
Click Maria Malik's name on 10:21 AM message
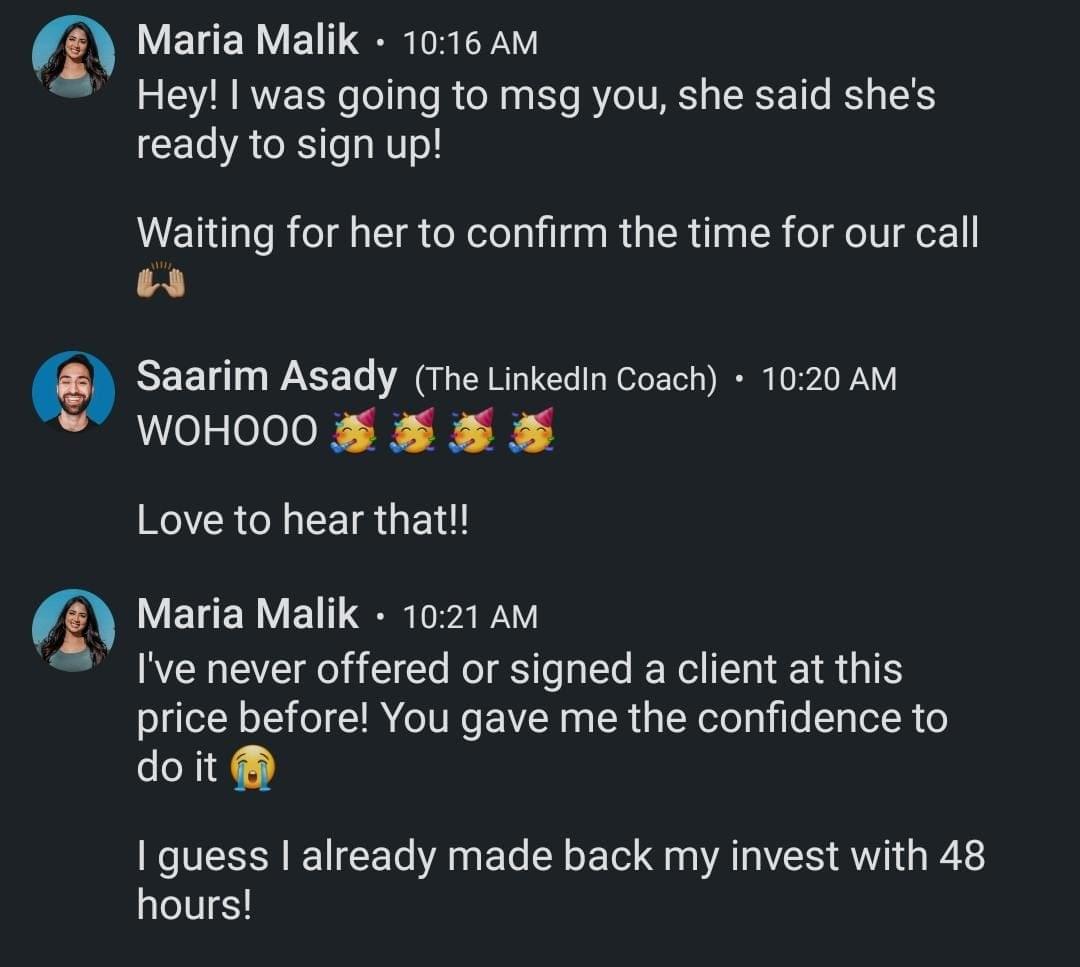tap(247, 614)
